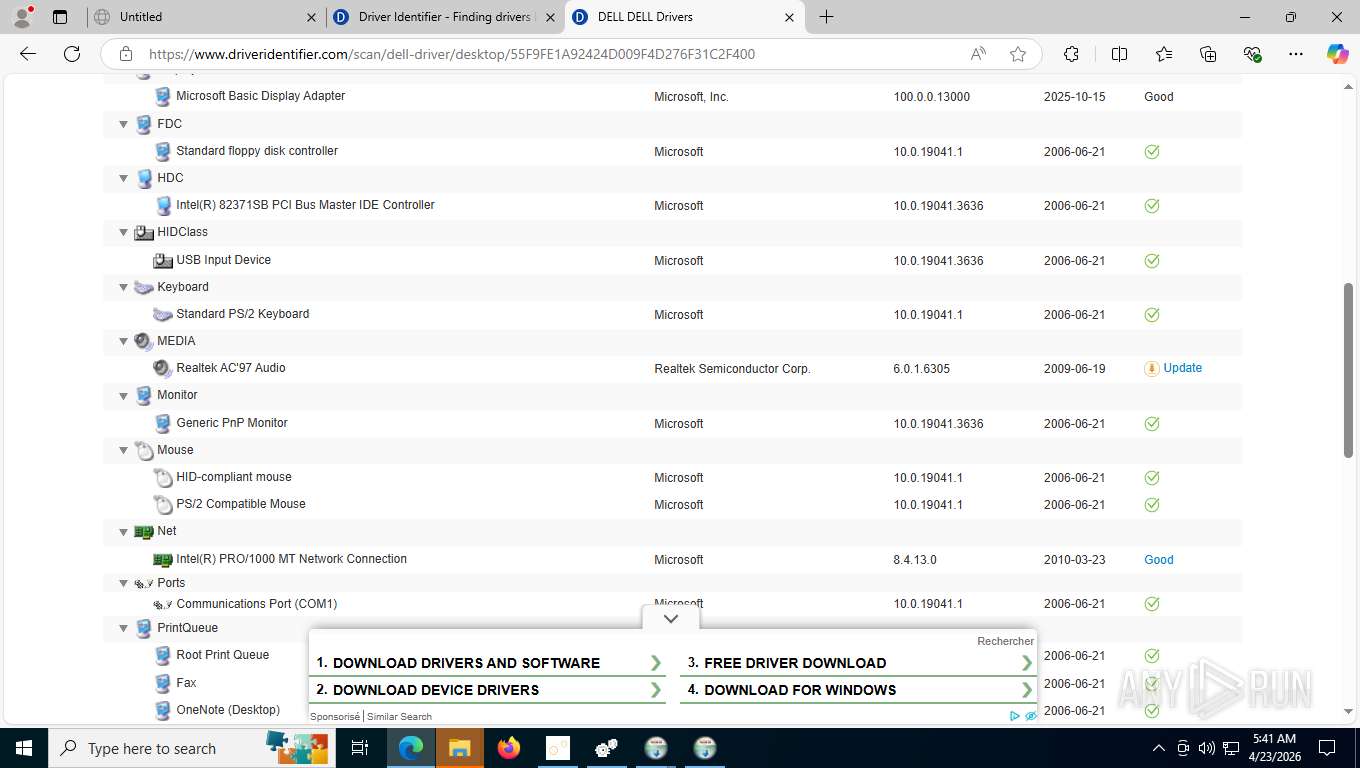Open Read aloud icon in address bar
This screenshot has height=768, width=1360.
point(978,54)
